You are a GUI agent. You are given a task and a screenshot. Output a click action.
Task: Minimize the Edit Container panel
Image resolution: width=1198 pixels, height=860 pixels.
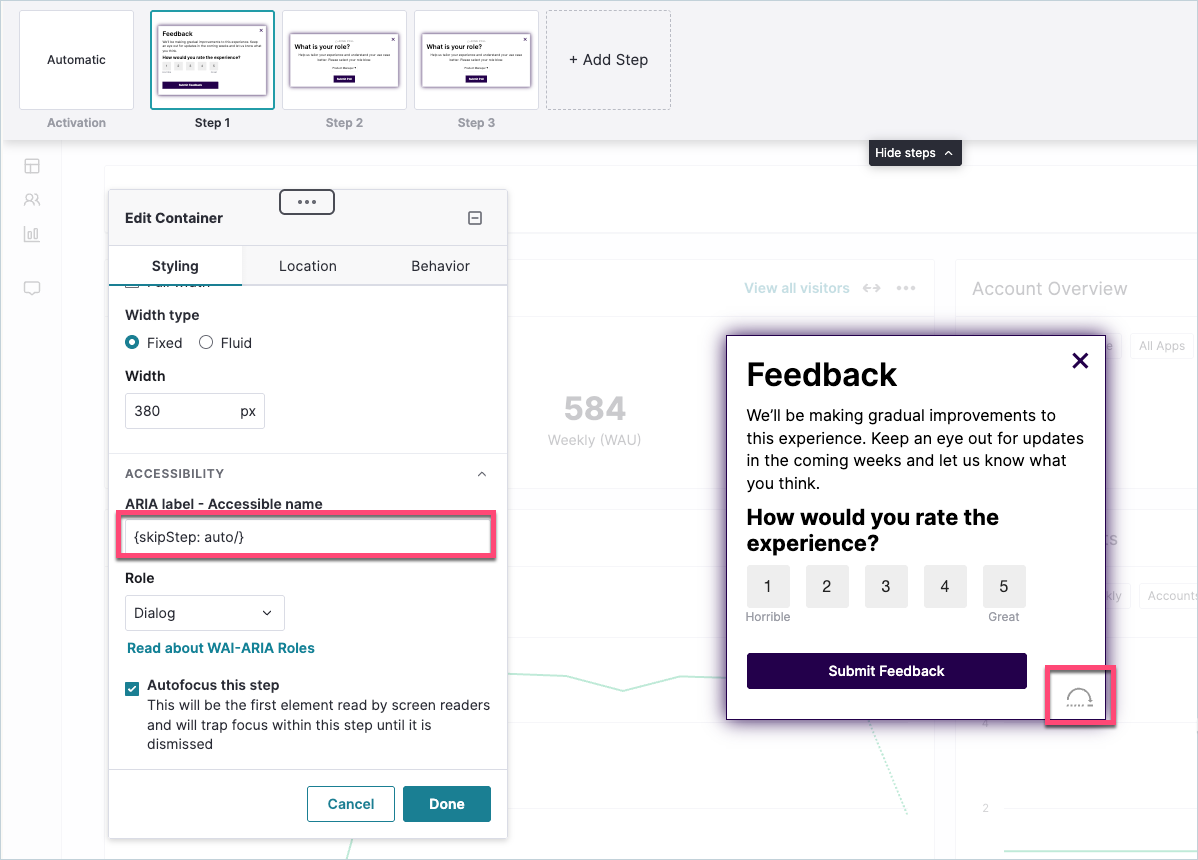(474, 218)
